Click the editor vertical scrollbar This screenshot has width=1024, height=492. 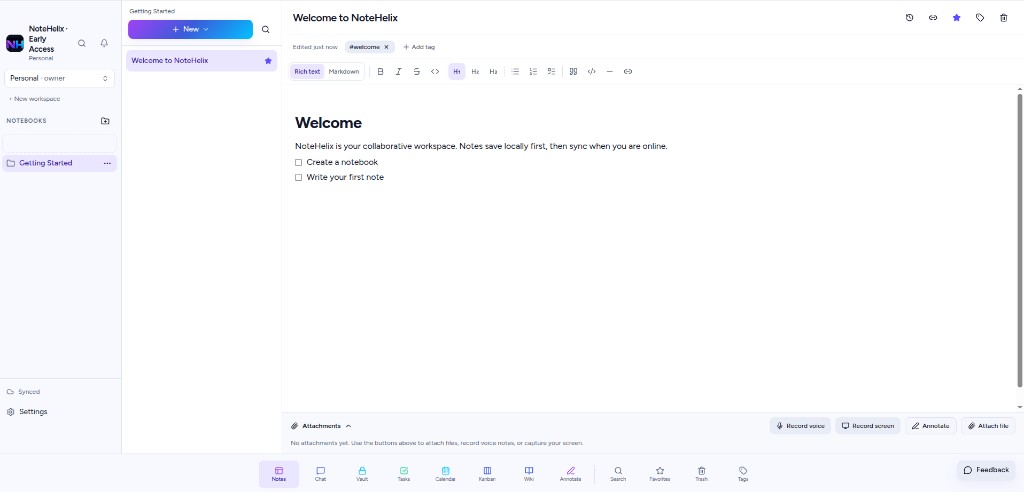[x=1020, y=240]
